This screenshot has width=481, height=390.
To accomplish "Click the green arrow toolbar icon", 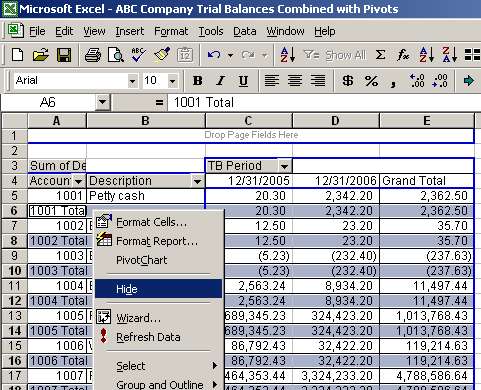I will [x=469, y=81].
